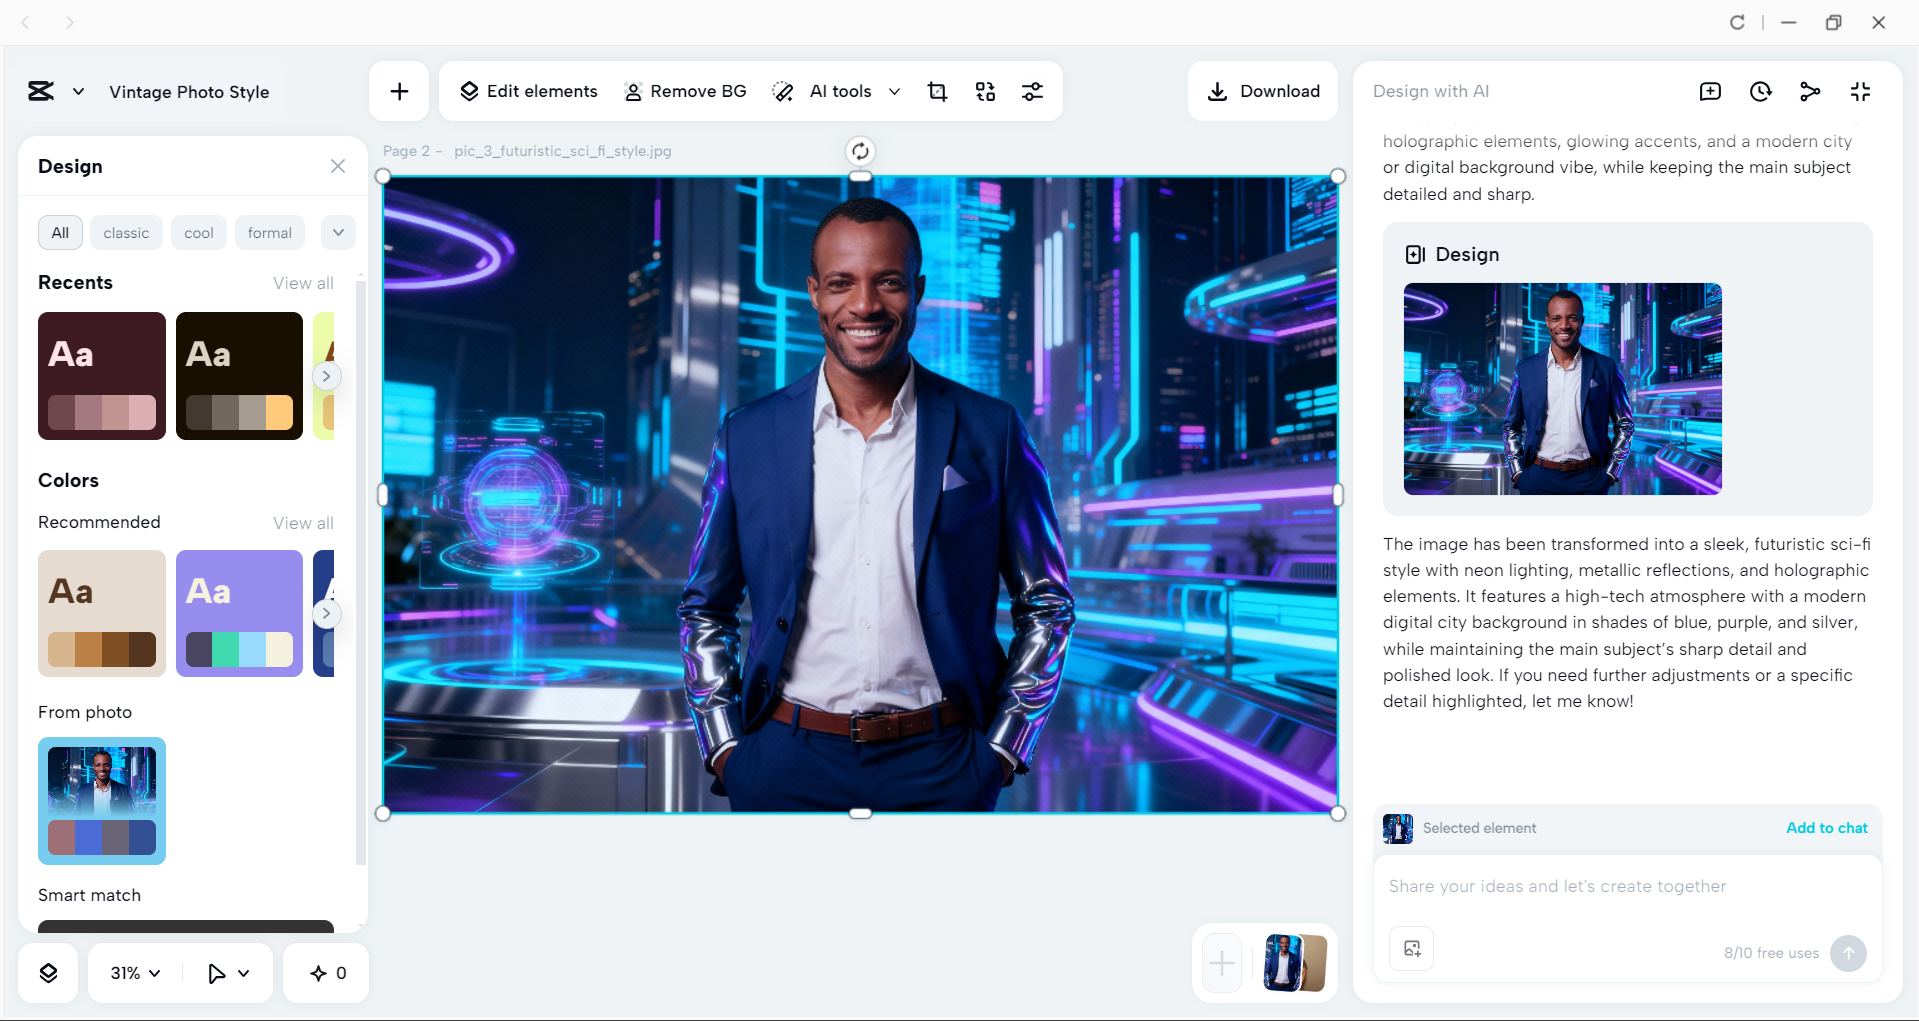Viewport: 1919px width, 1021px height.
Task: View all Recents themes
Action: coord(303,283)
